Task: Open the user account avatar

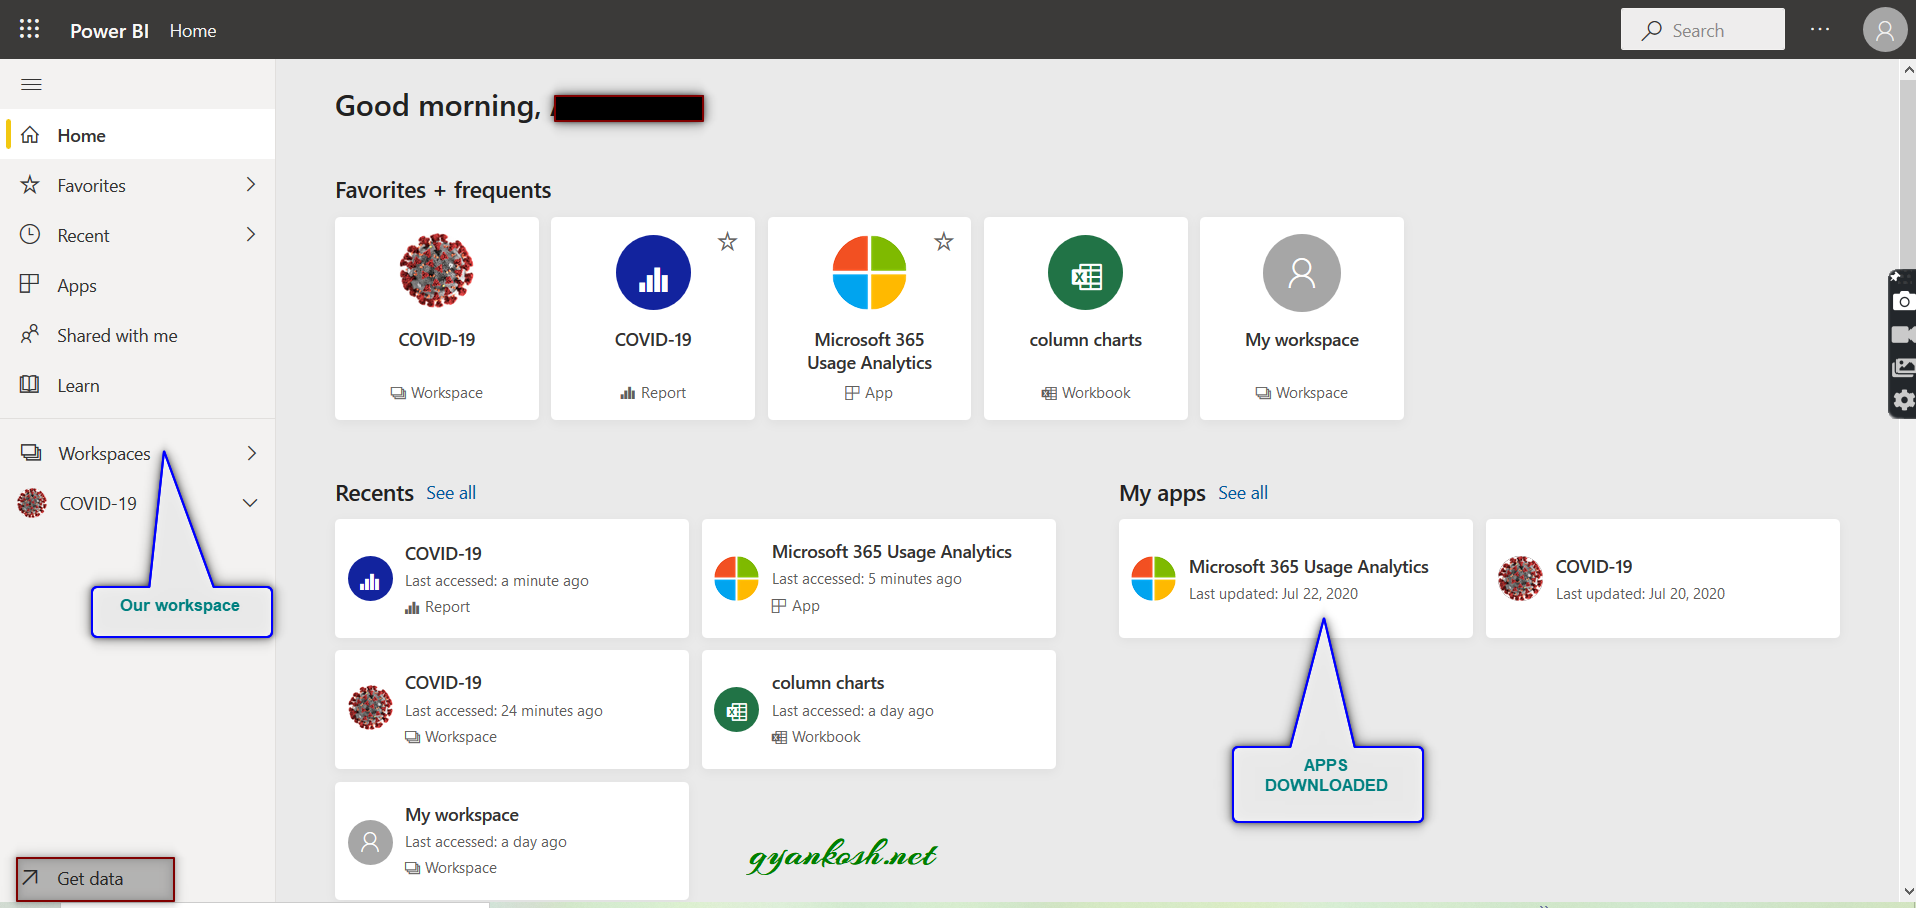Action: (1885, 29)
